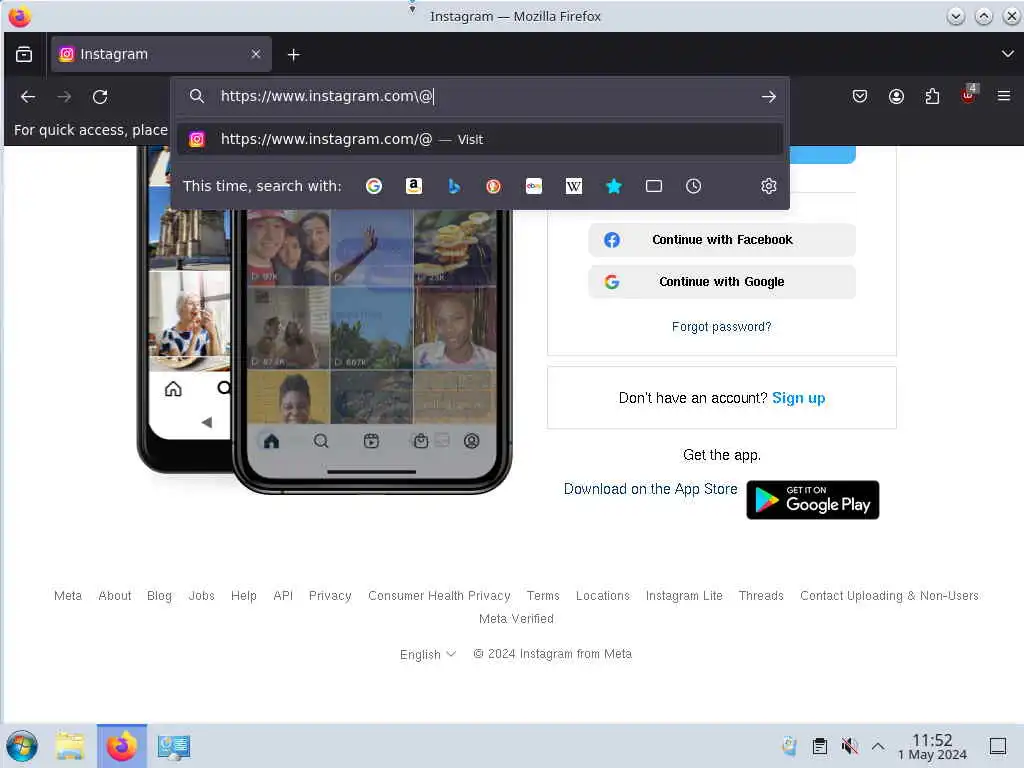Screen dimensions: 1024x768
Task: Continue with Facebook button
Action: (722, 240)
